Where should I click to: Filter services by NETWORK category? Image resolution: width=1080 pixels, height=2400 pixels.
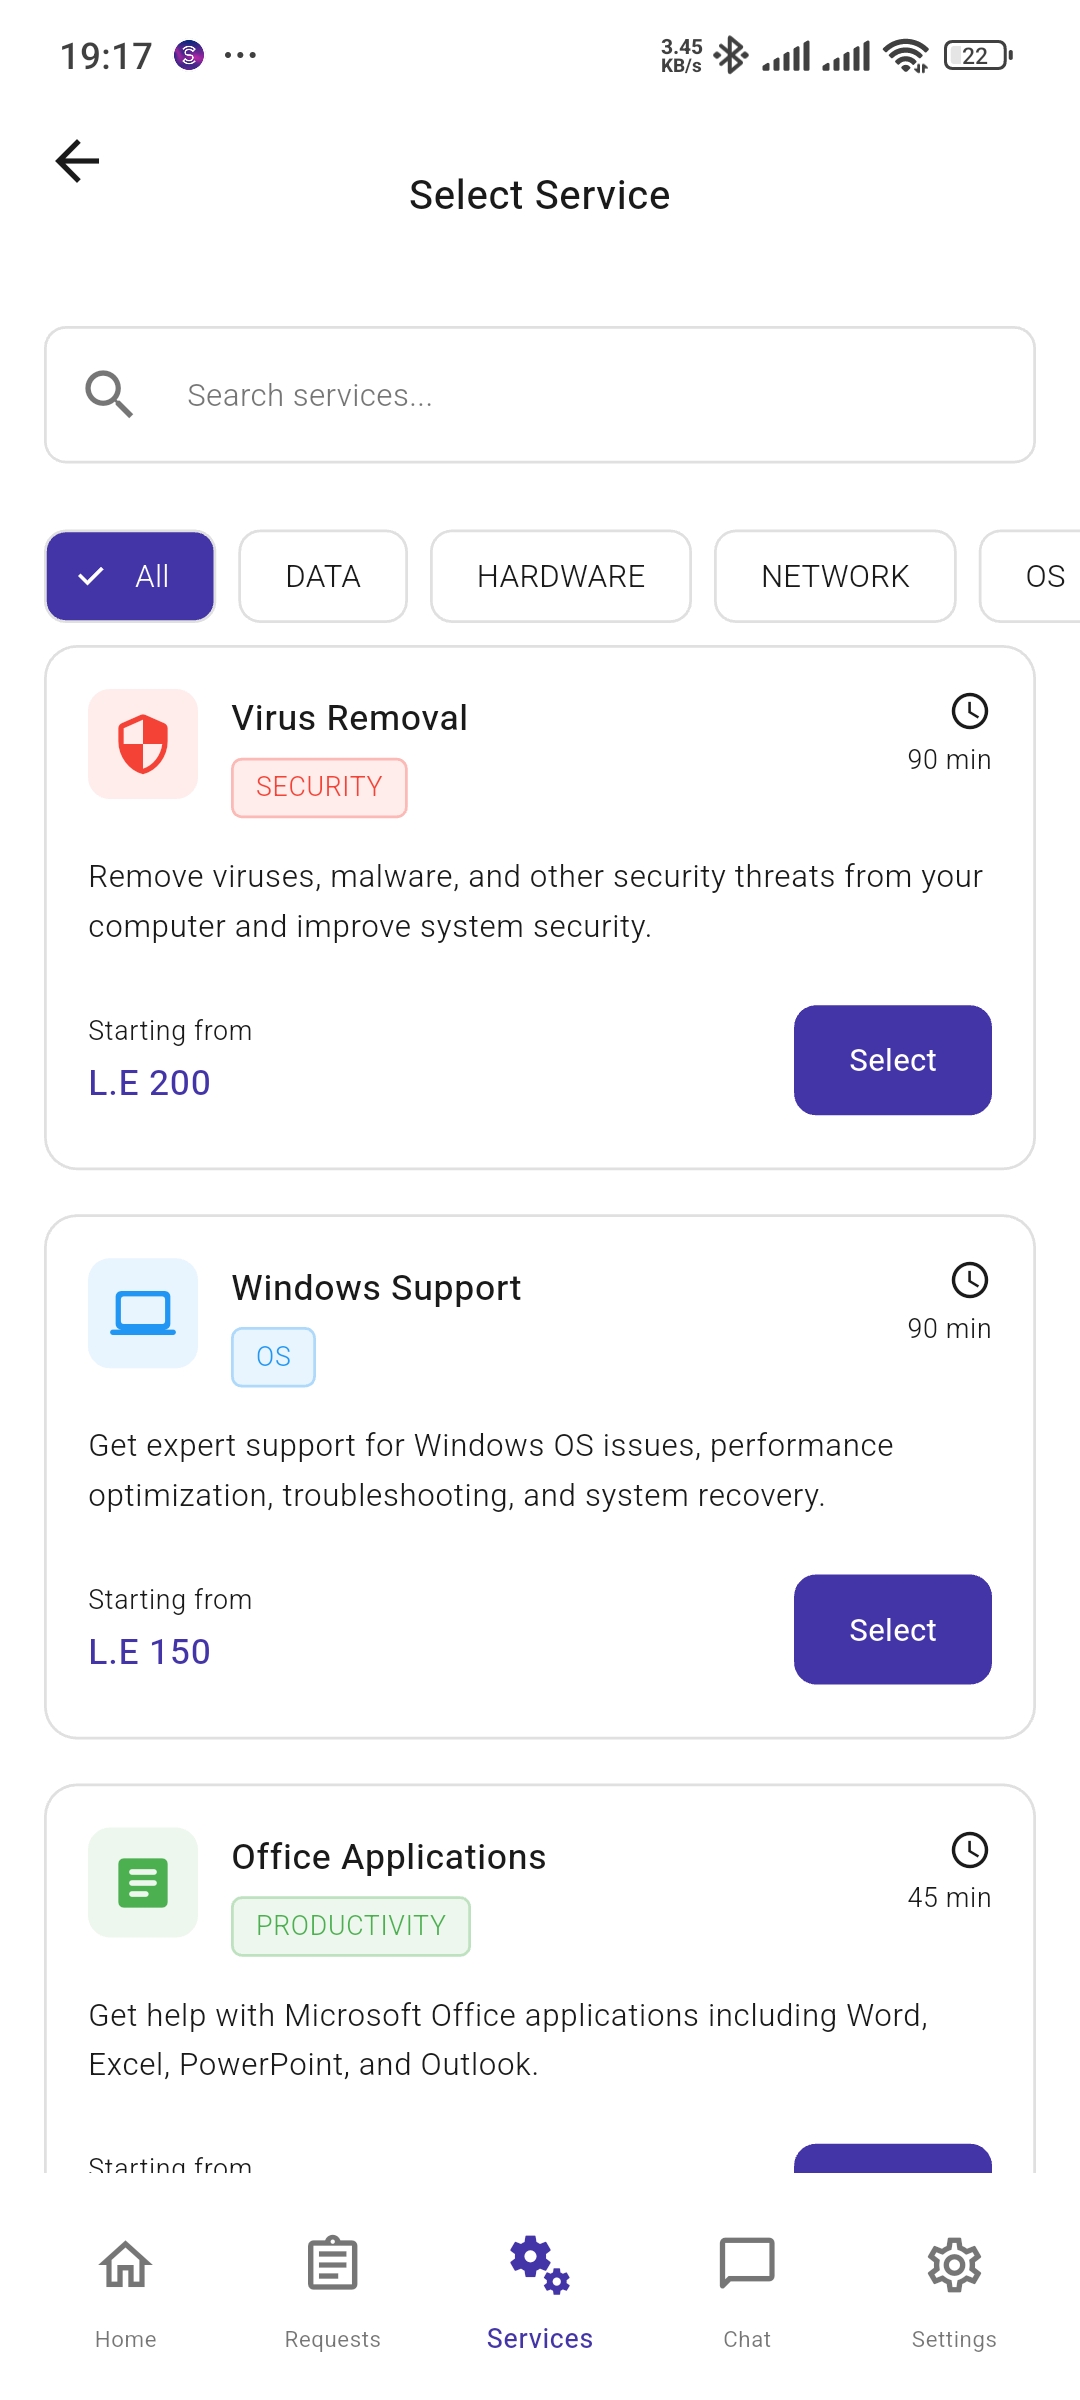click(835, 576)
